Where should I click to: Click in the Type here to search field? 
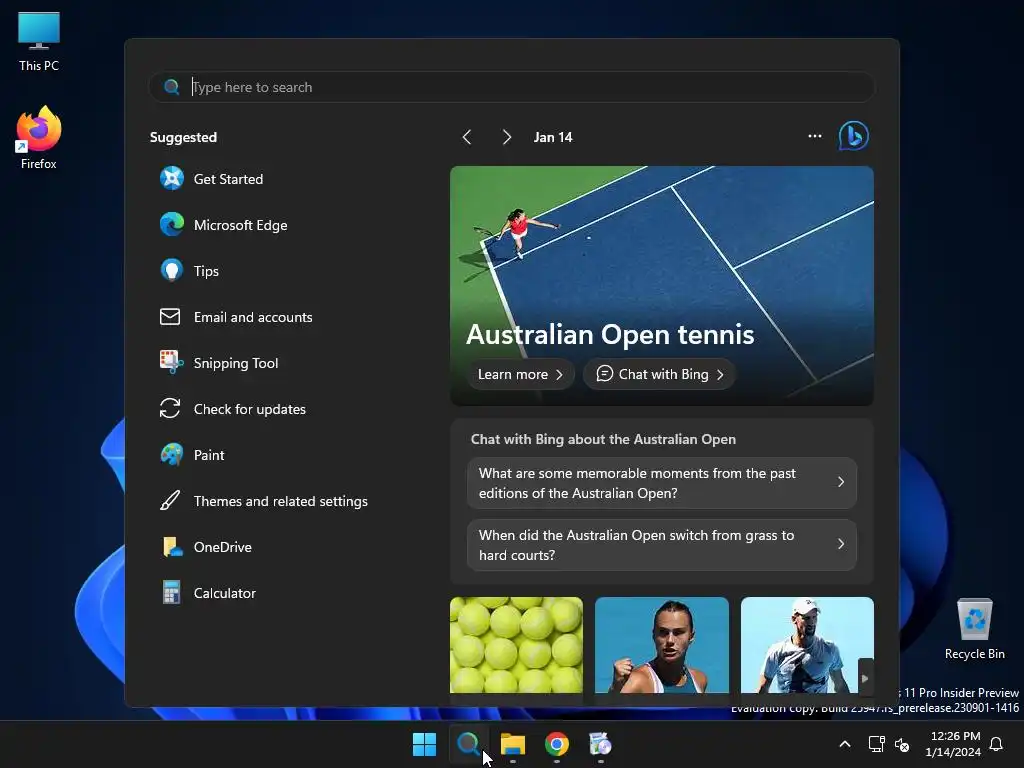coord(512,87)
